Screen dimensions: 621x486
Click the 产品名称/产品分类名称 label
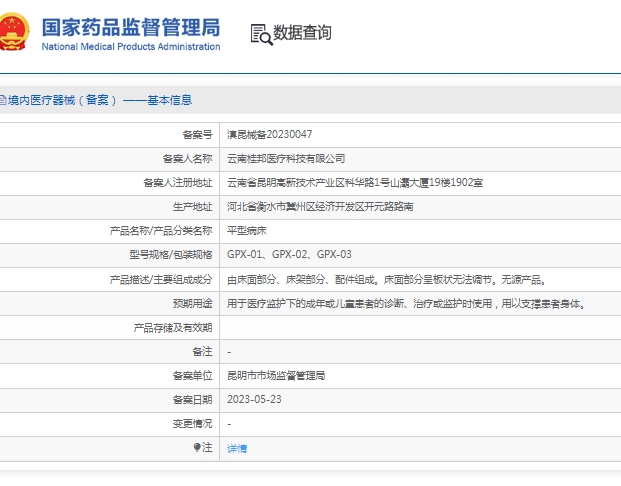click(161, 231)
